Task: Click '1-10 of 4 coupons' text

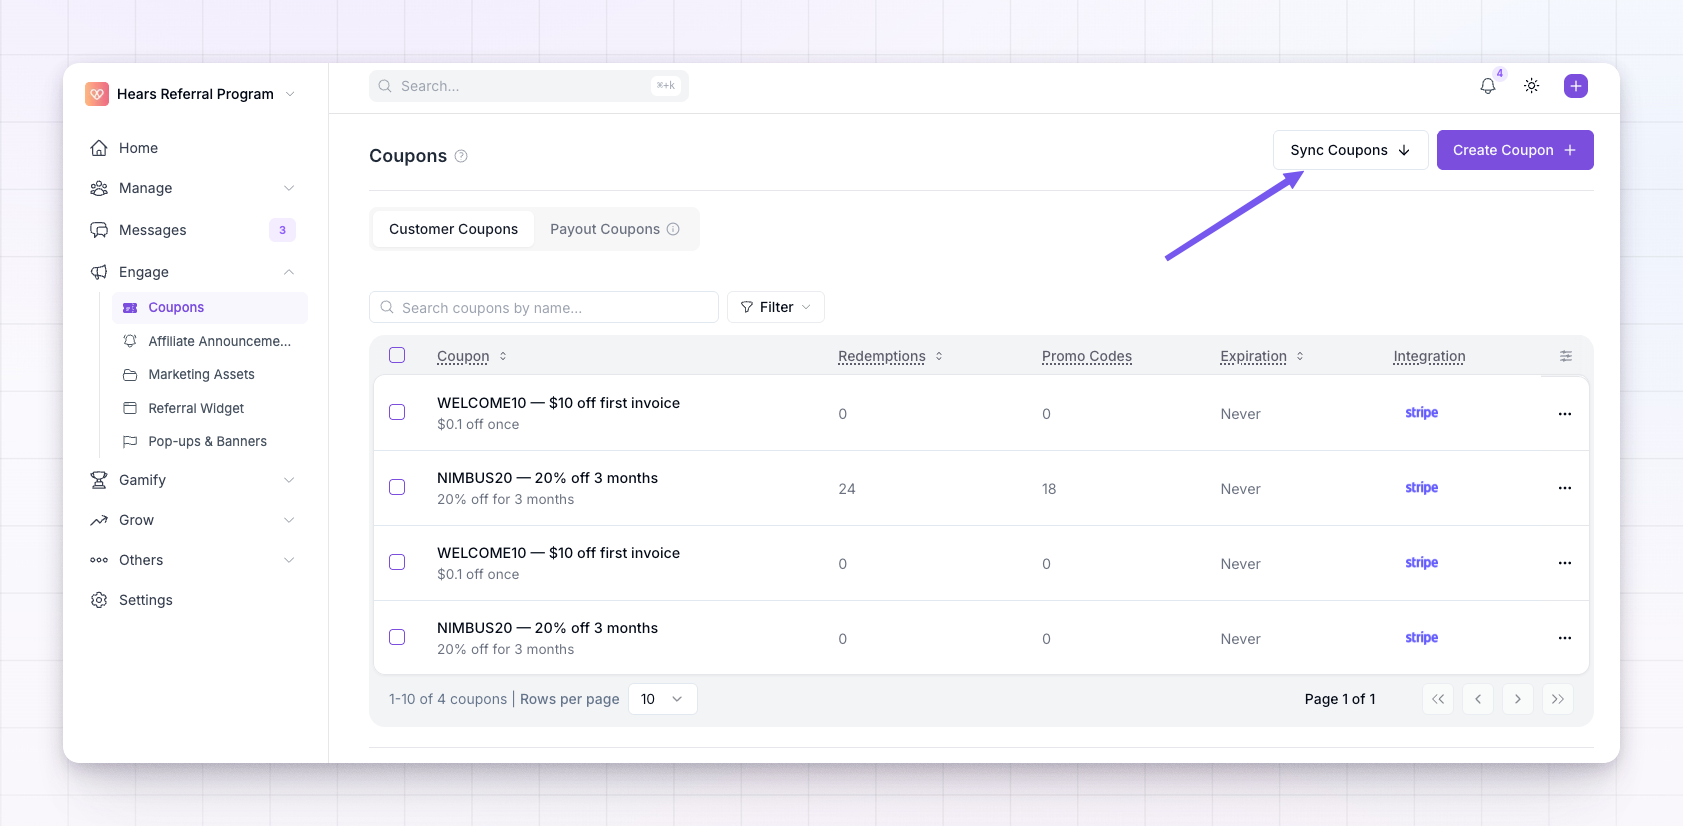Action: (x=448, y=699)
